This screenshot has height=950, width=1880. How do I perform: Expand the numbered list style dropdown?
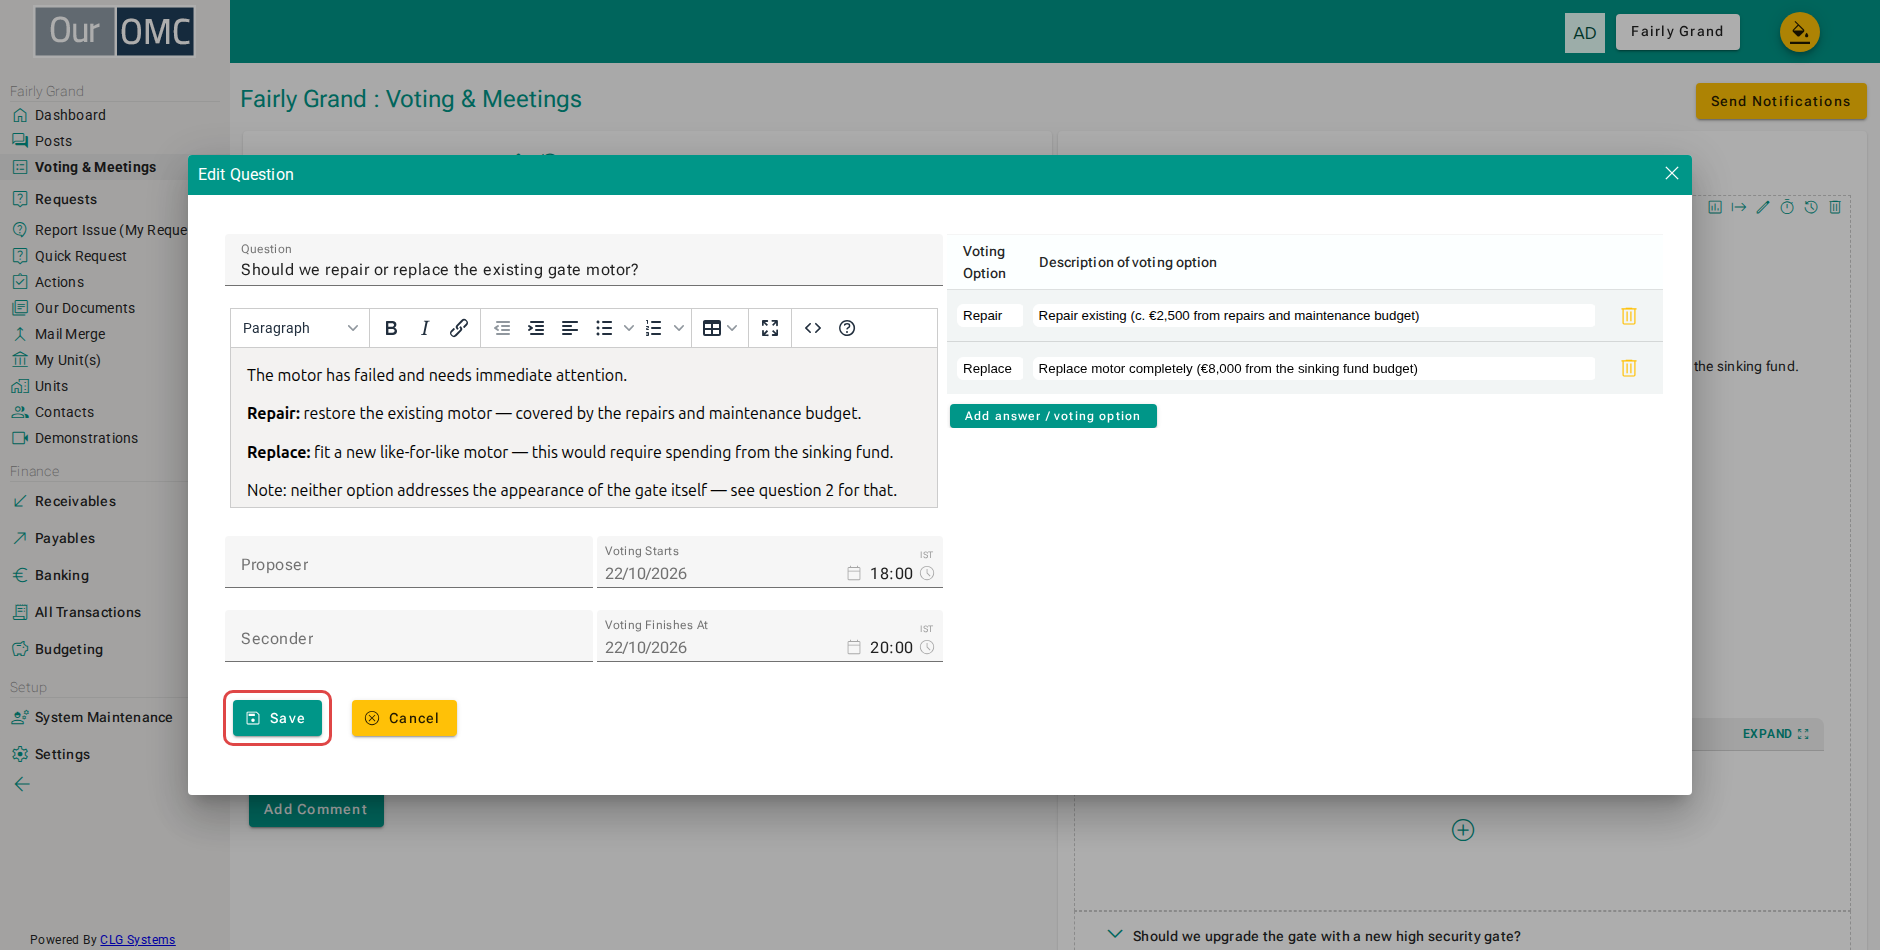tap(679, 328)
